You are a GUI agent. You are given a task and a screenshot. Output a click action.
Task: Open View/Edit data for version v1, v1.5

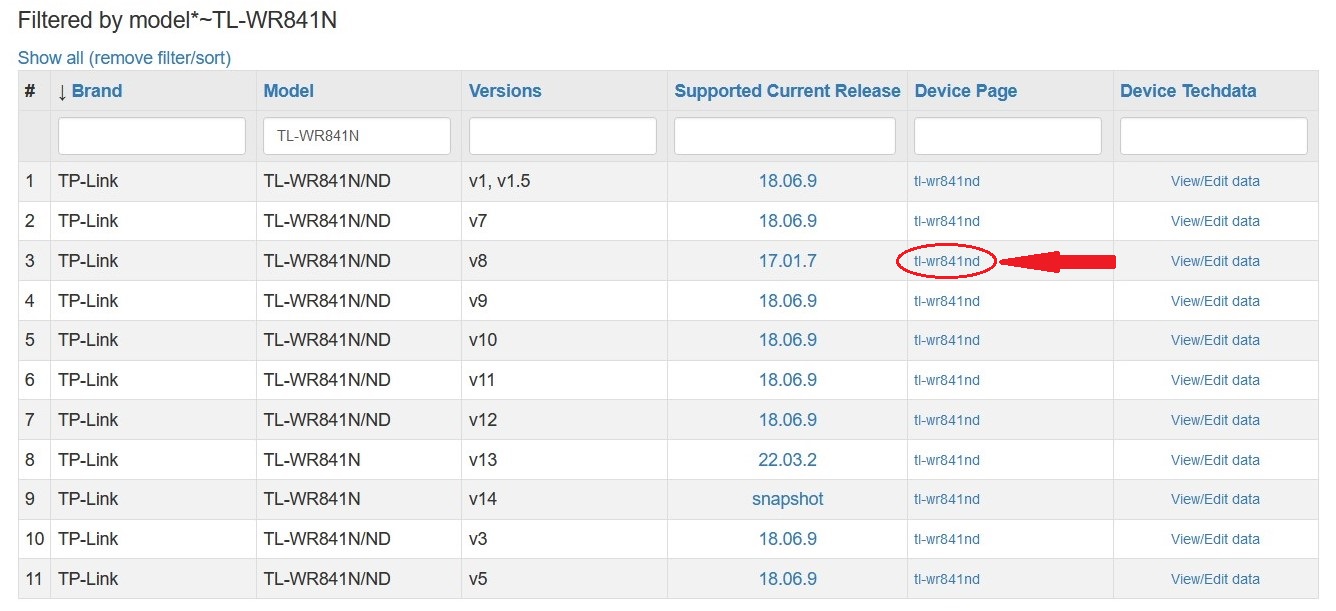[x=1215, y=181]
